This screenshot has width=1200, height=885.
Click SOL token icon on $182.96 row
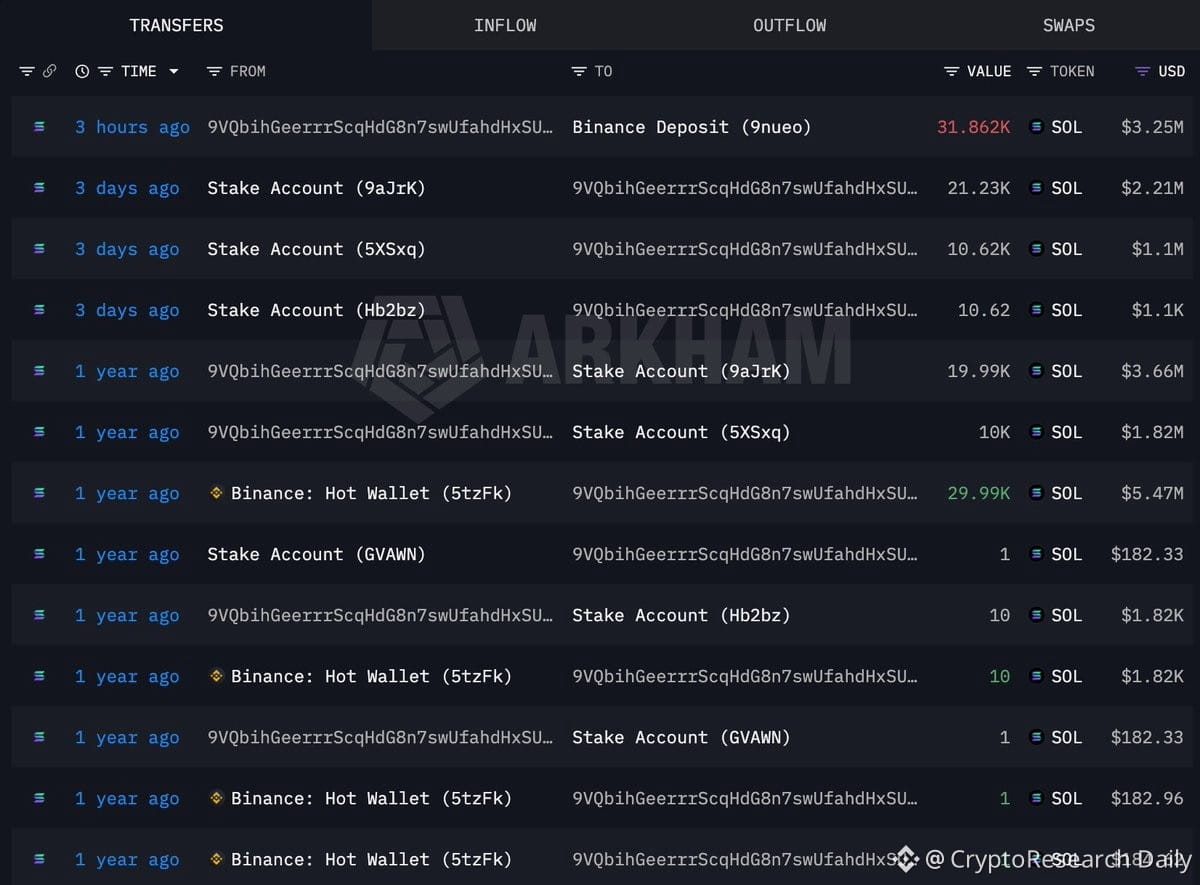(x=1036, y=798)
